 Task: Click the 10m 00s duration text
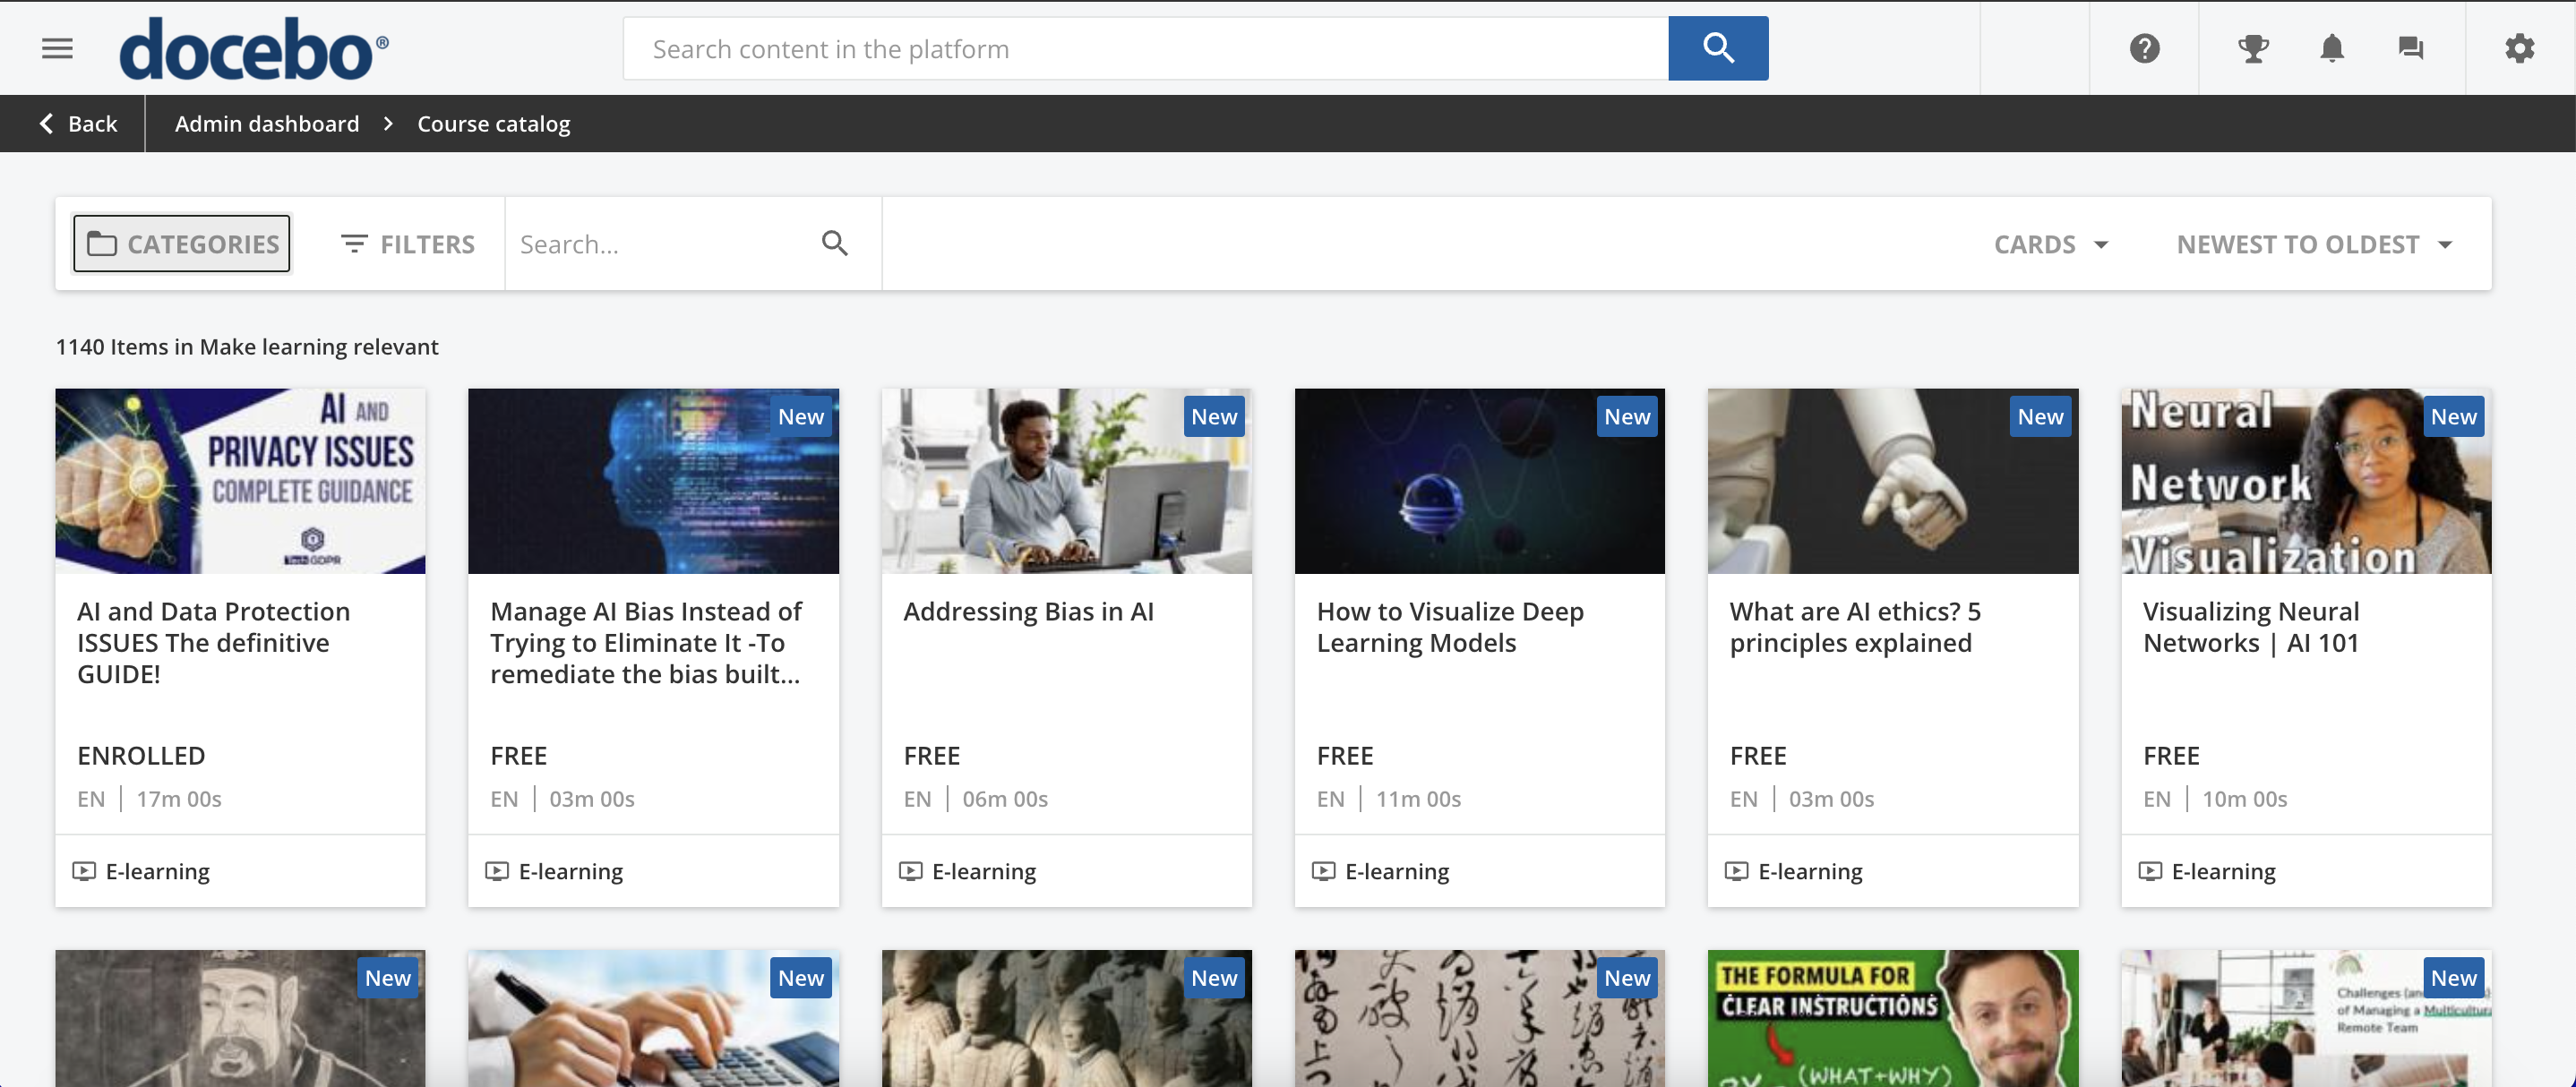click(x=2244, y=799)
